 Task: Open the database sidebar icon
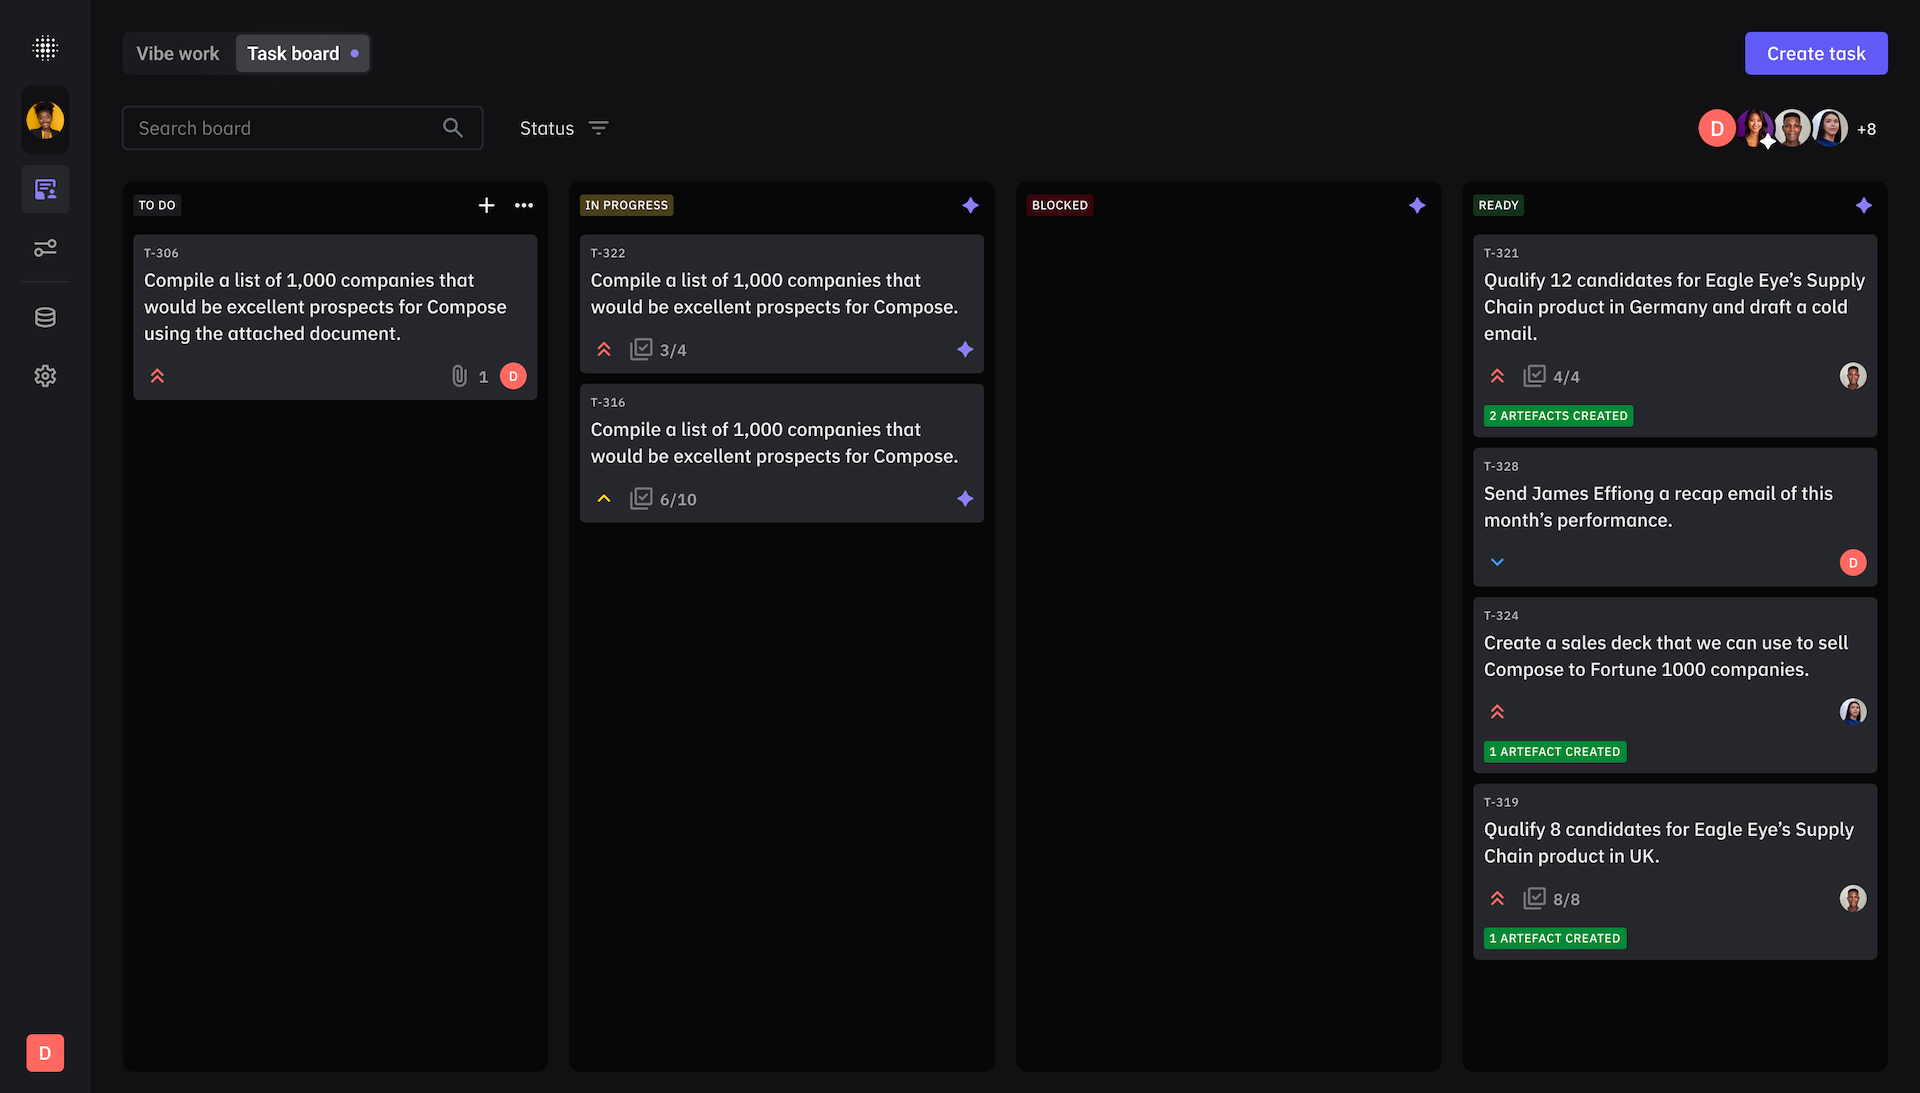tap(45, 318)
